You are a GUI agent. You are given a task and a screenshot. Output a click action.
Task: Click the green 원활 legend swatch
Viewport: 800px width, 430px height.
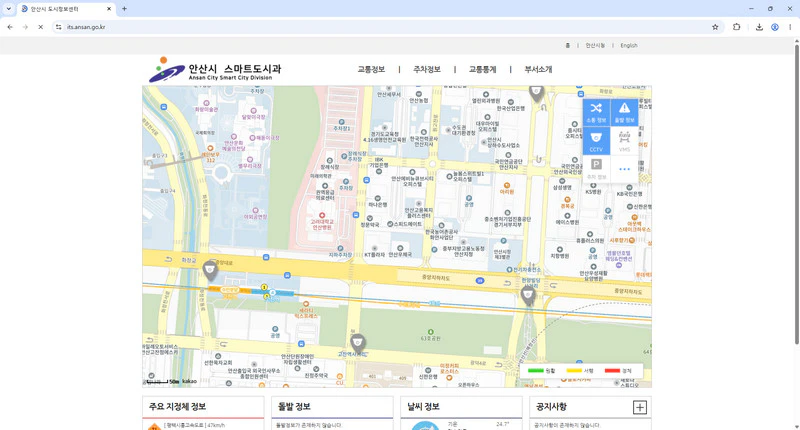(x=535, y=371)
